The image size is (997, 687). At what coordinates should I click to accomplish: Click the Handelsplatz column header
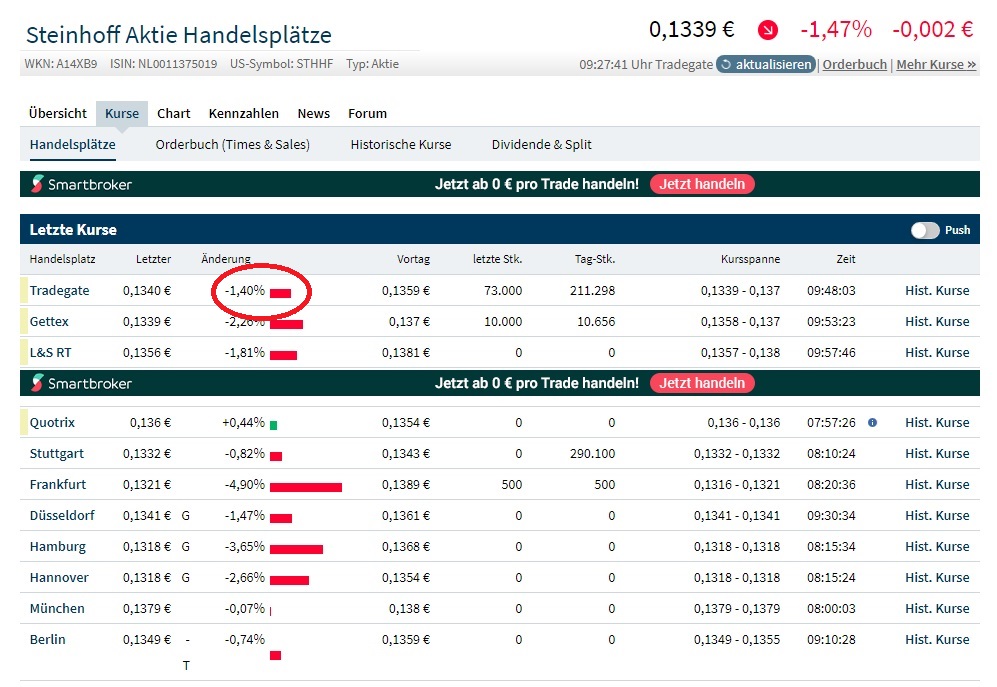(62, 259)
